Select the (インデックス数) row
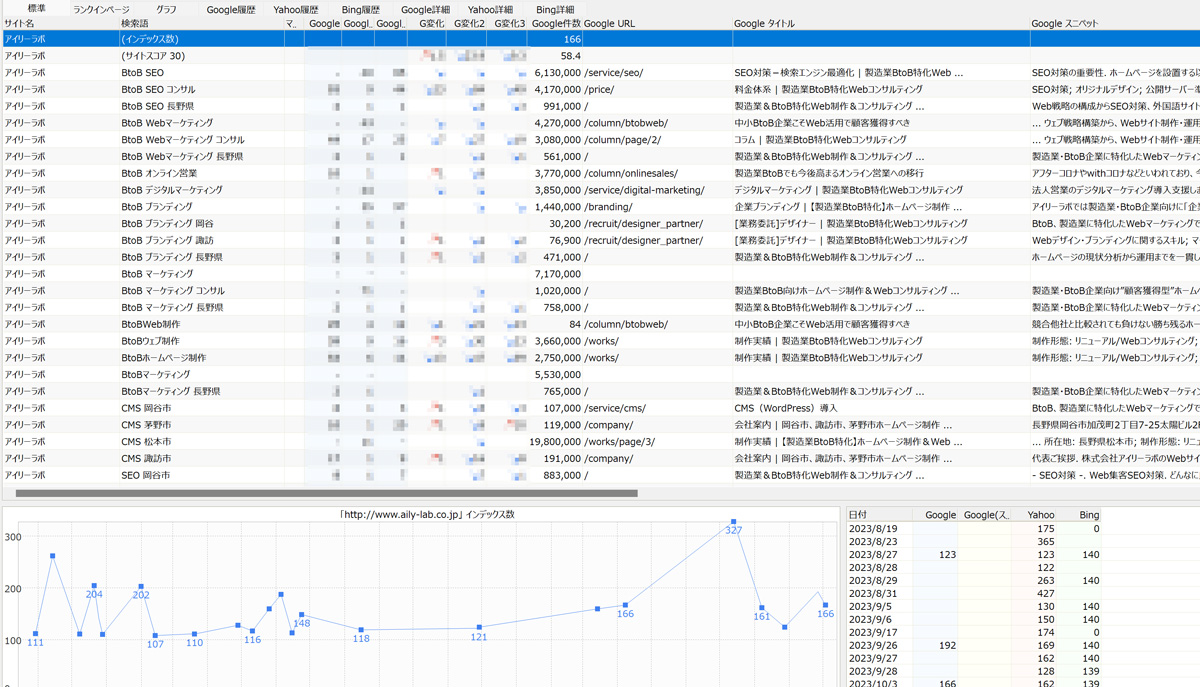1200x687 pixels. pos(600,39)
